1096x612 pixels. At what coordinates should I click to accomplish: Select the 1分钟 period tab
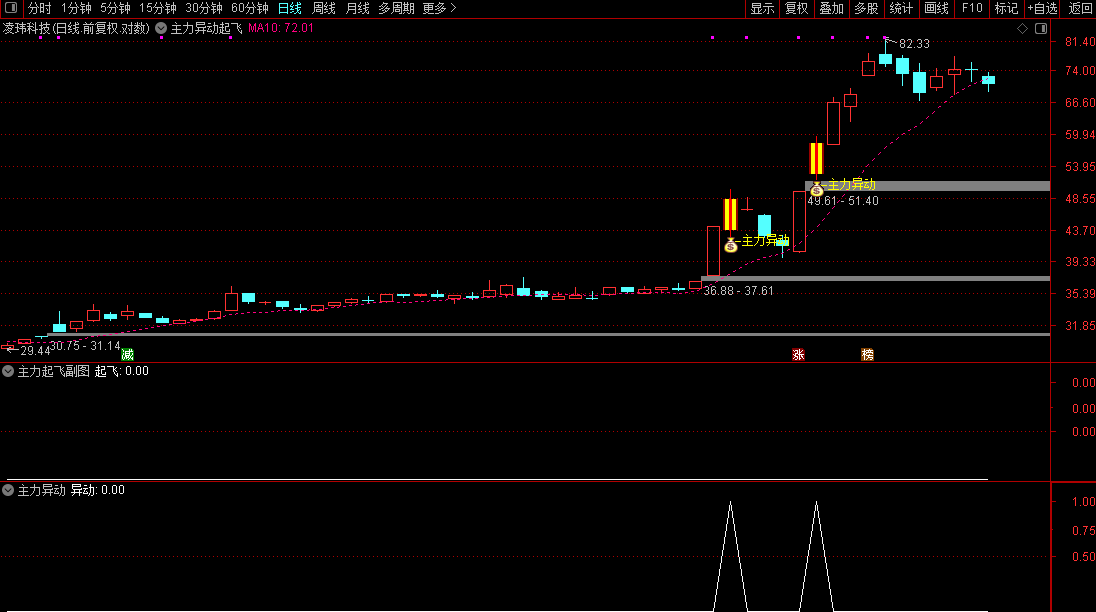[75, 8]
